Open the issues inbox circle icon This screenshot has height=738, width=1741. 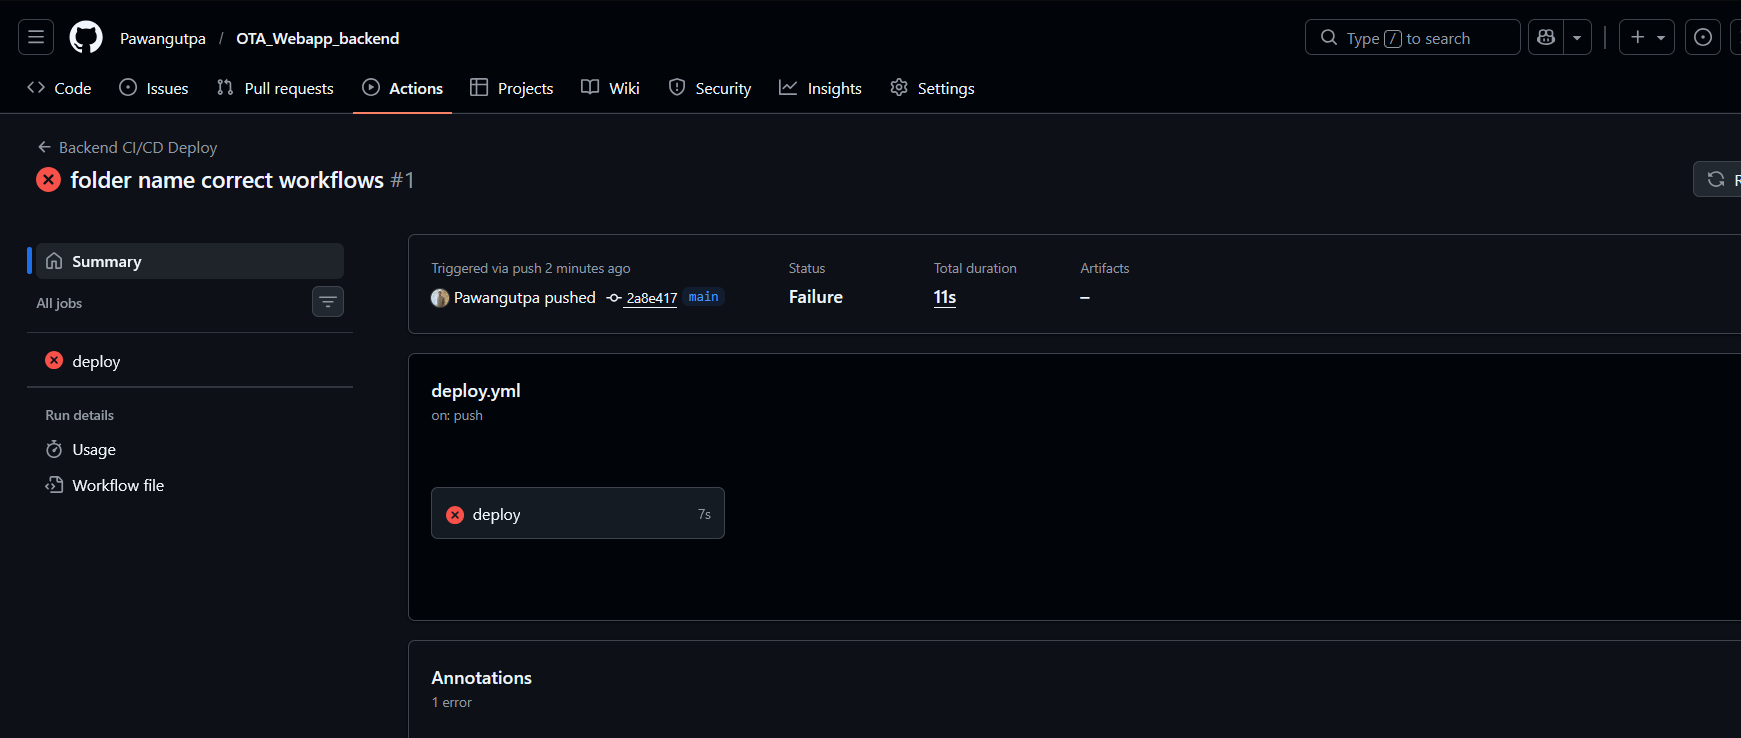pos(1703,38)
